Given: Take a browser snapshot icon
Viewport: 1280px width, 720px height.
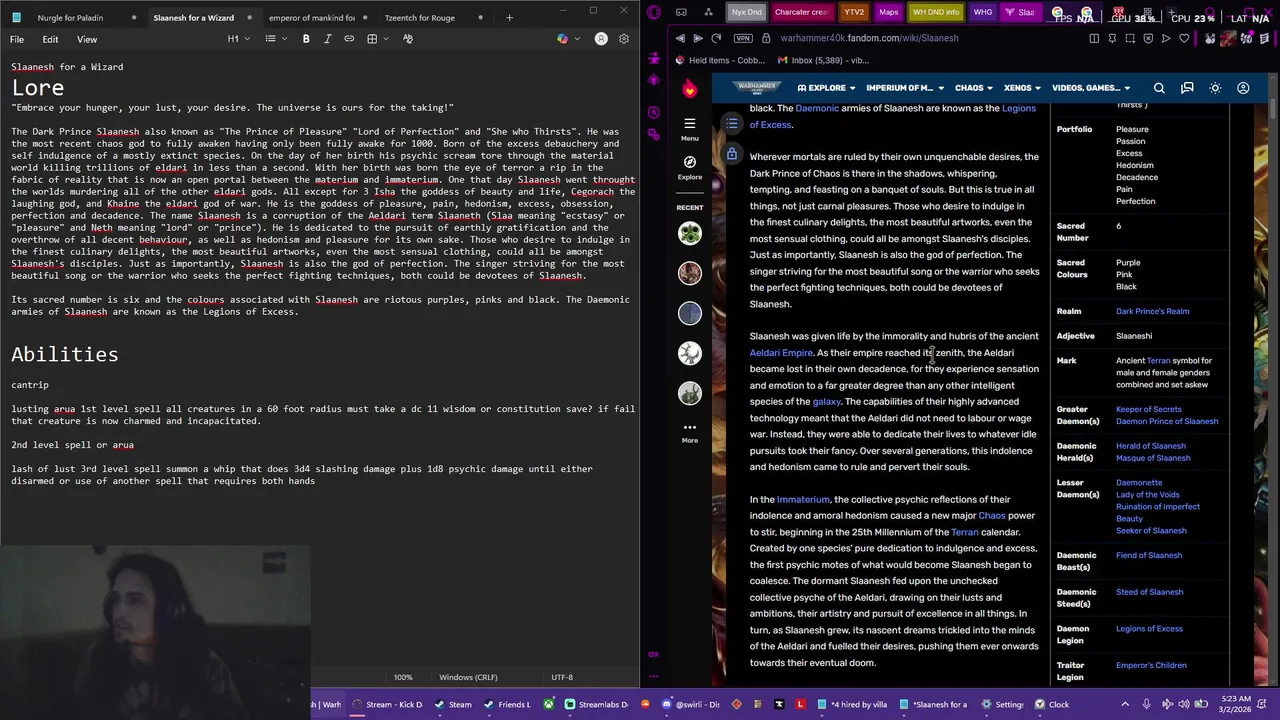Looking at the screenshot, I should (1130, 38).
